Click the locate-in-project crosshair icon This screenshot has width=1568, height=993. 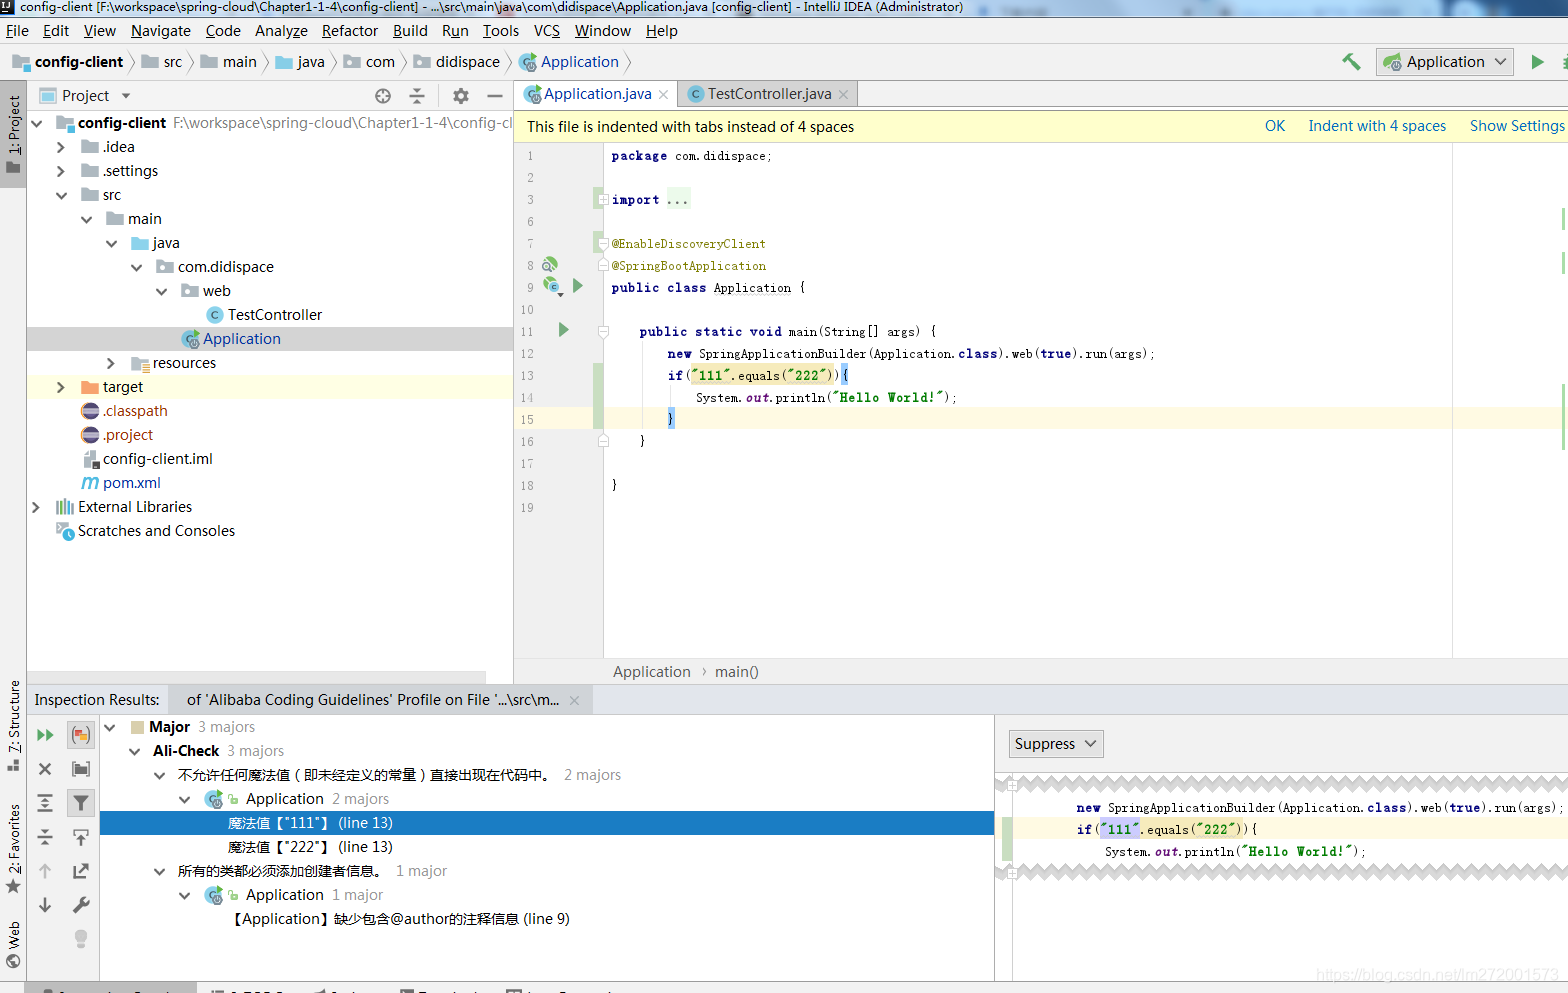coord(383,96)
